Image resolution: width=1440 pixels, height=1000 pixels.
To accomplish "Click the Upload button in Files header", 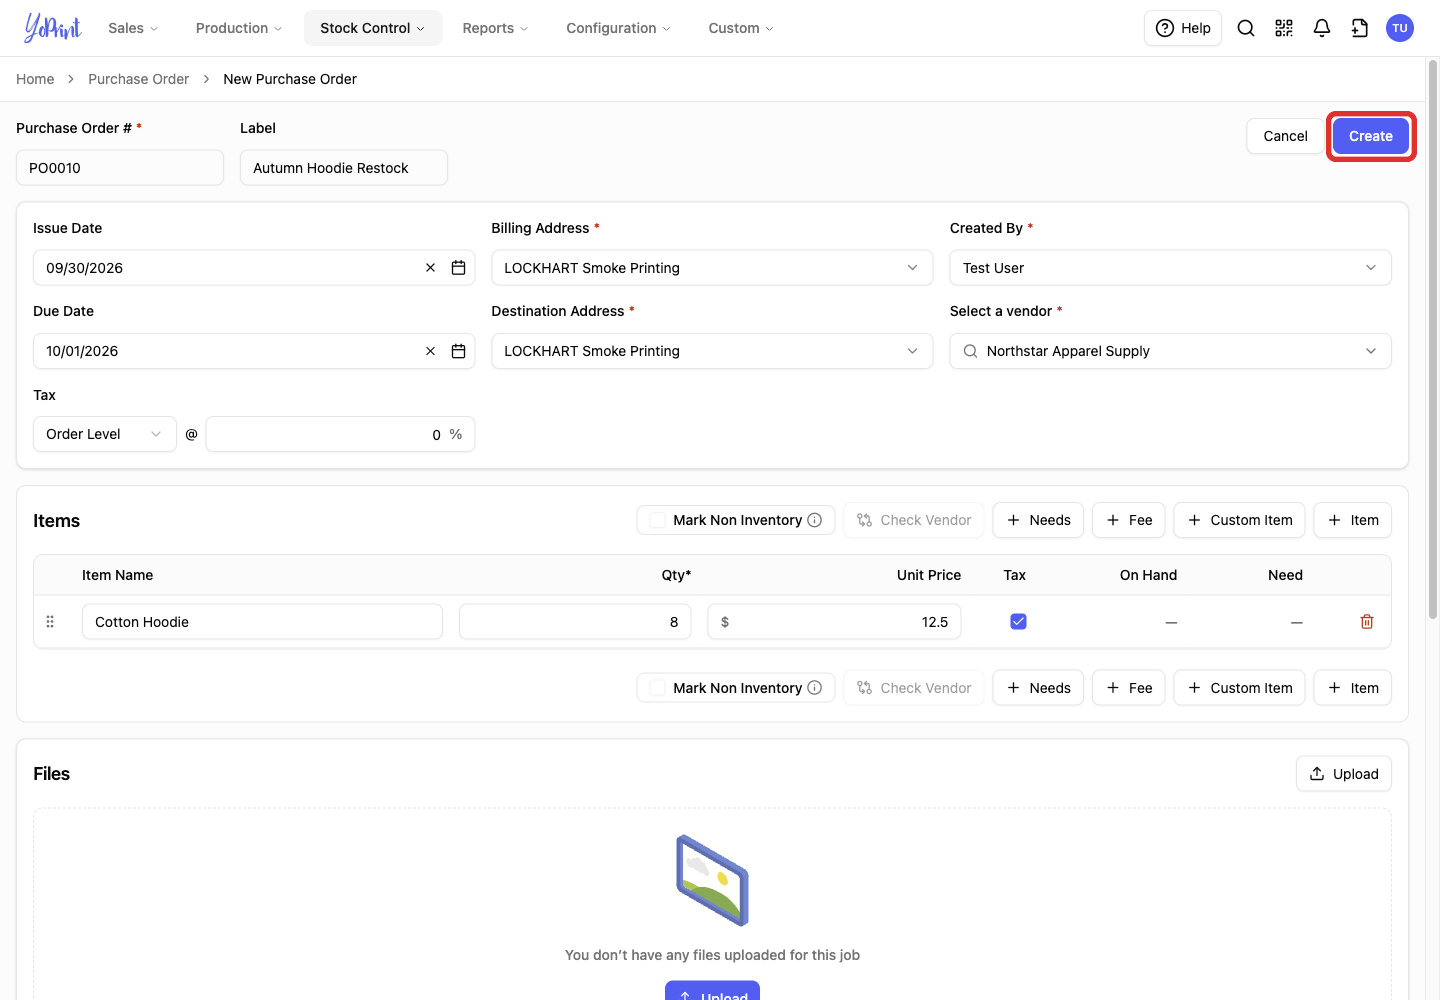I will [1344, 774].
